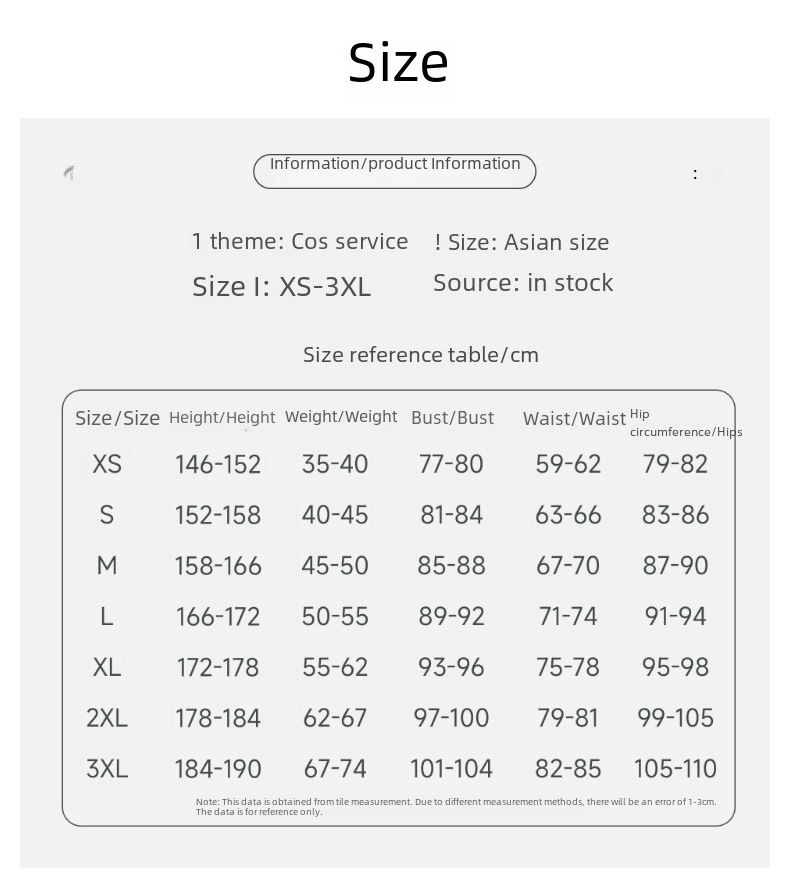
Task: Click the Hip circumference/Hips column header
Action: tap(686, 423)
